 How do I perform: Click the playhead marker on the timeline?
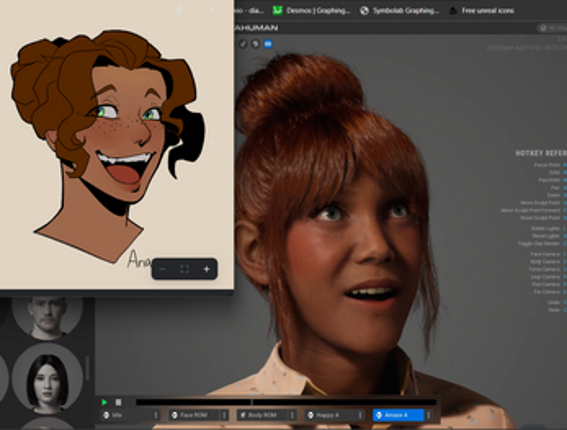click(252, 402)
